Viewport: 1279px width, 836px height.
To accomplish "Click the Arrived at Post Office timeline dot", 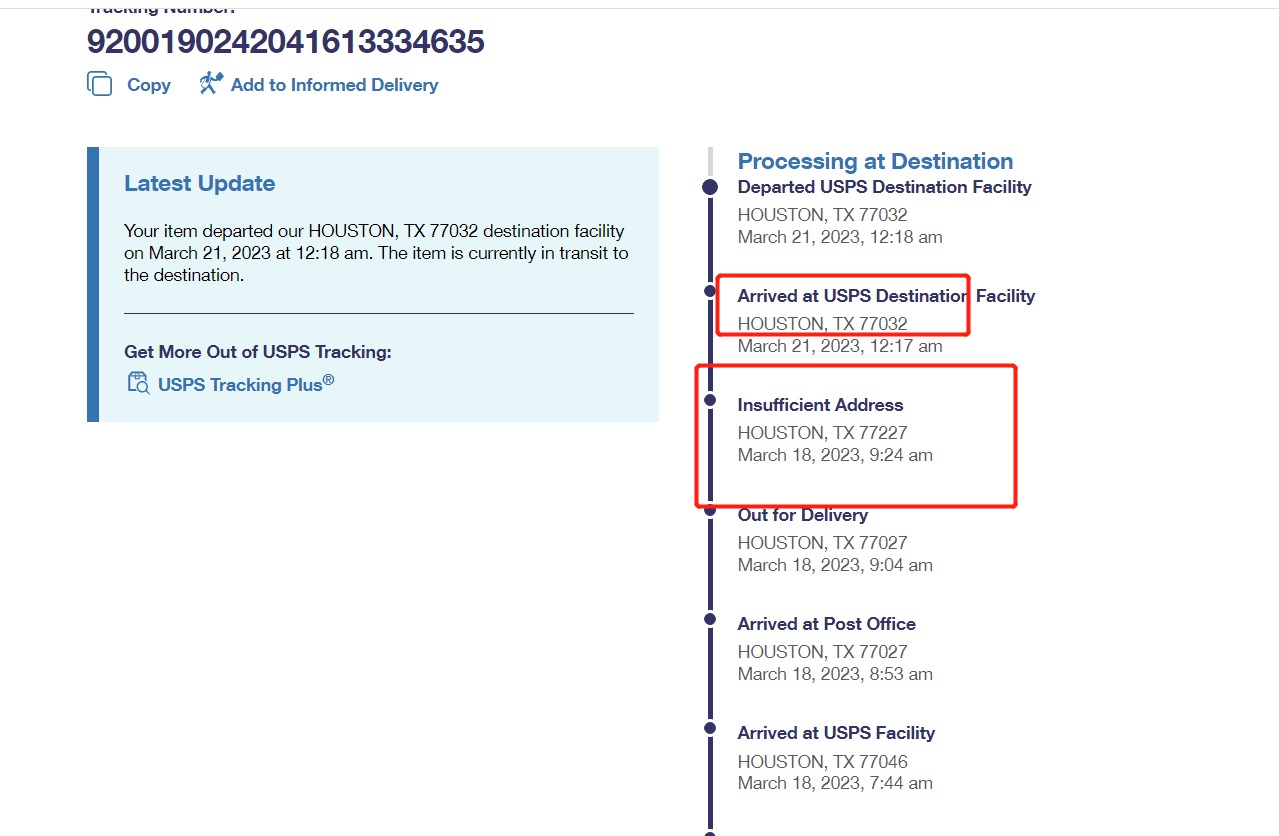I will pyautogui.click(x=710, y=619).
